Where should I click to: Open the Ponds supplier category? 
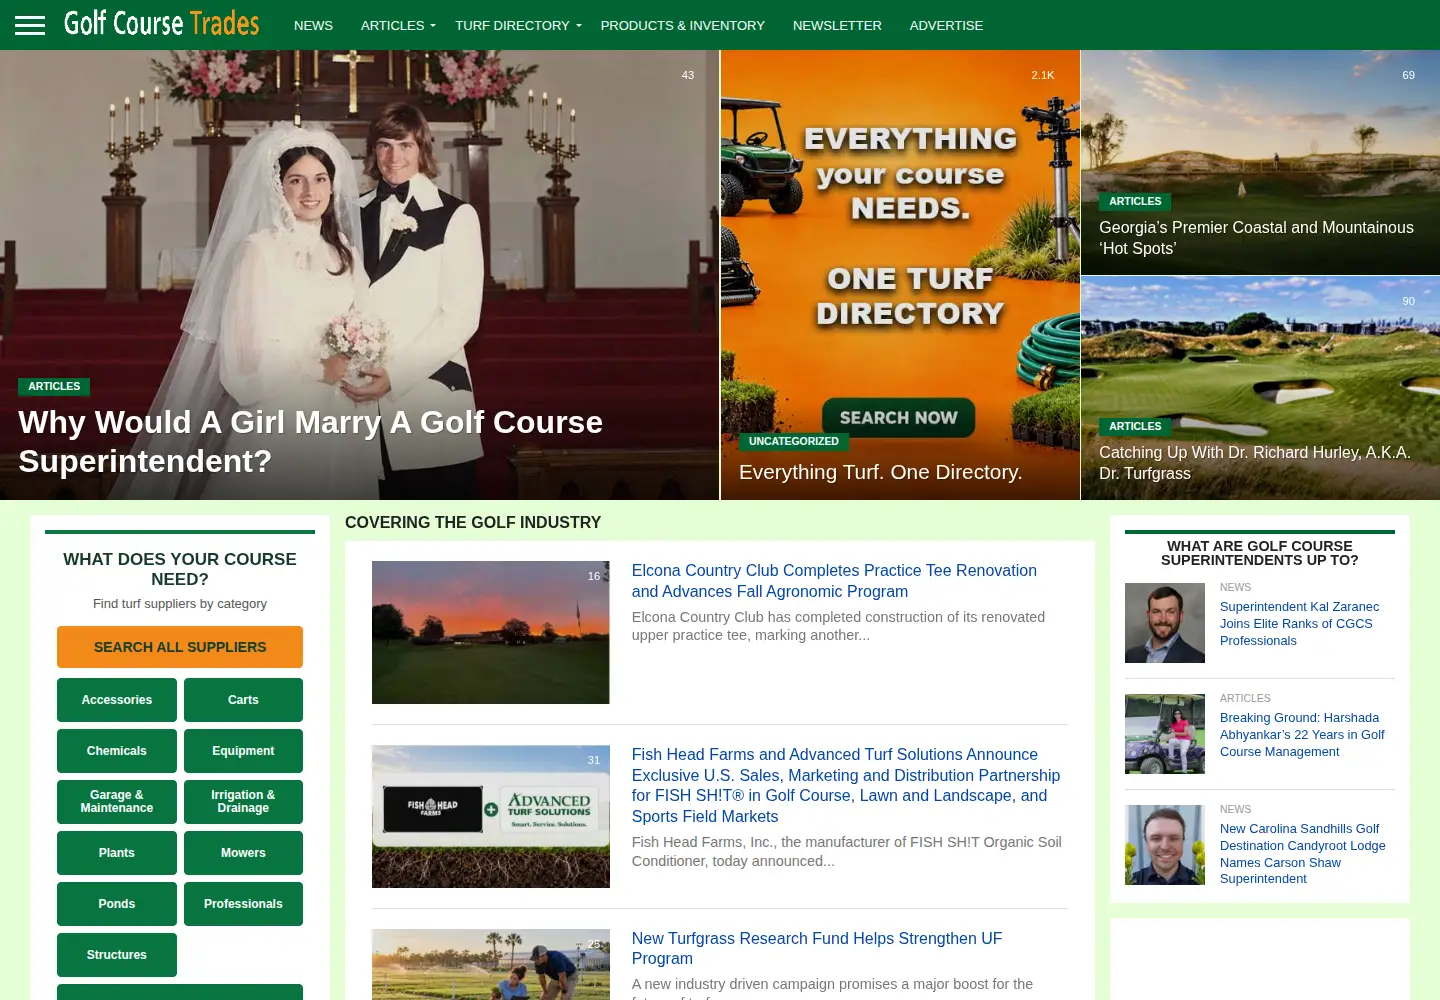[x=117, y=904]
